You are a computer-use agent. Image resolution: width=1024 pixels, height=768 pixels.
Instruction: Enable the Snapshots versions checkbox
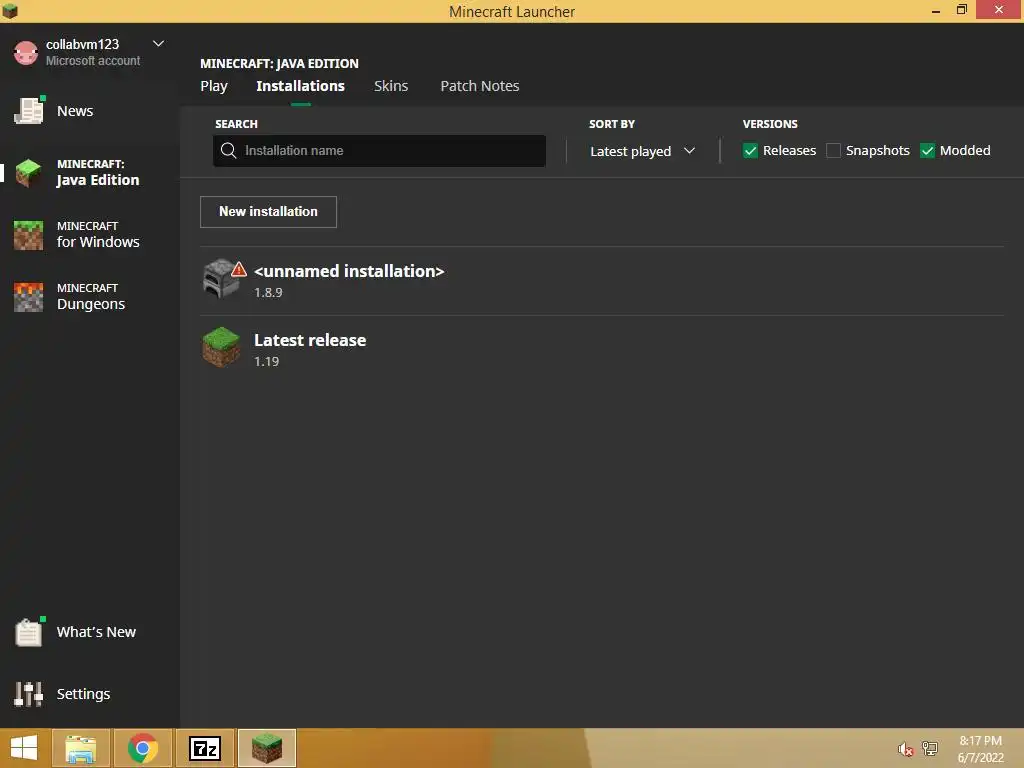[x=833, y=151]
